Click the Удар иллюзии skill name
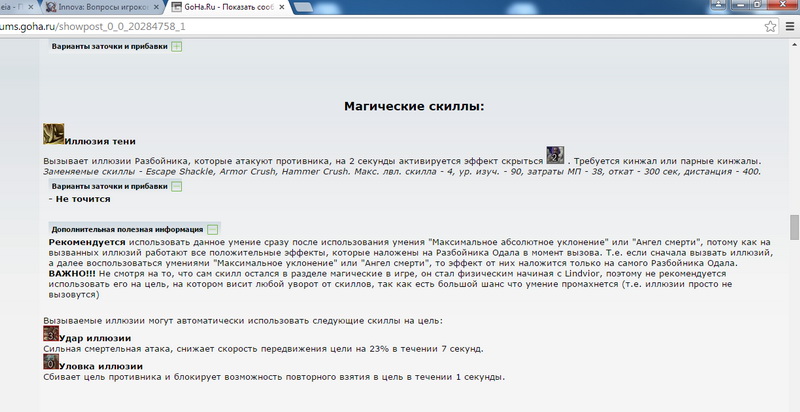Viewport: 800px width, 412px height. 90,338
